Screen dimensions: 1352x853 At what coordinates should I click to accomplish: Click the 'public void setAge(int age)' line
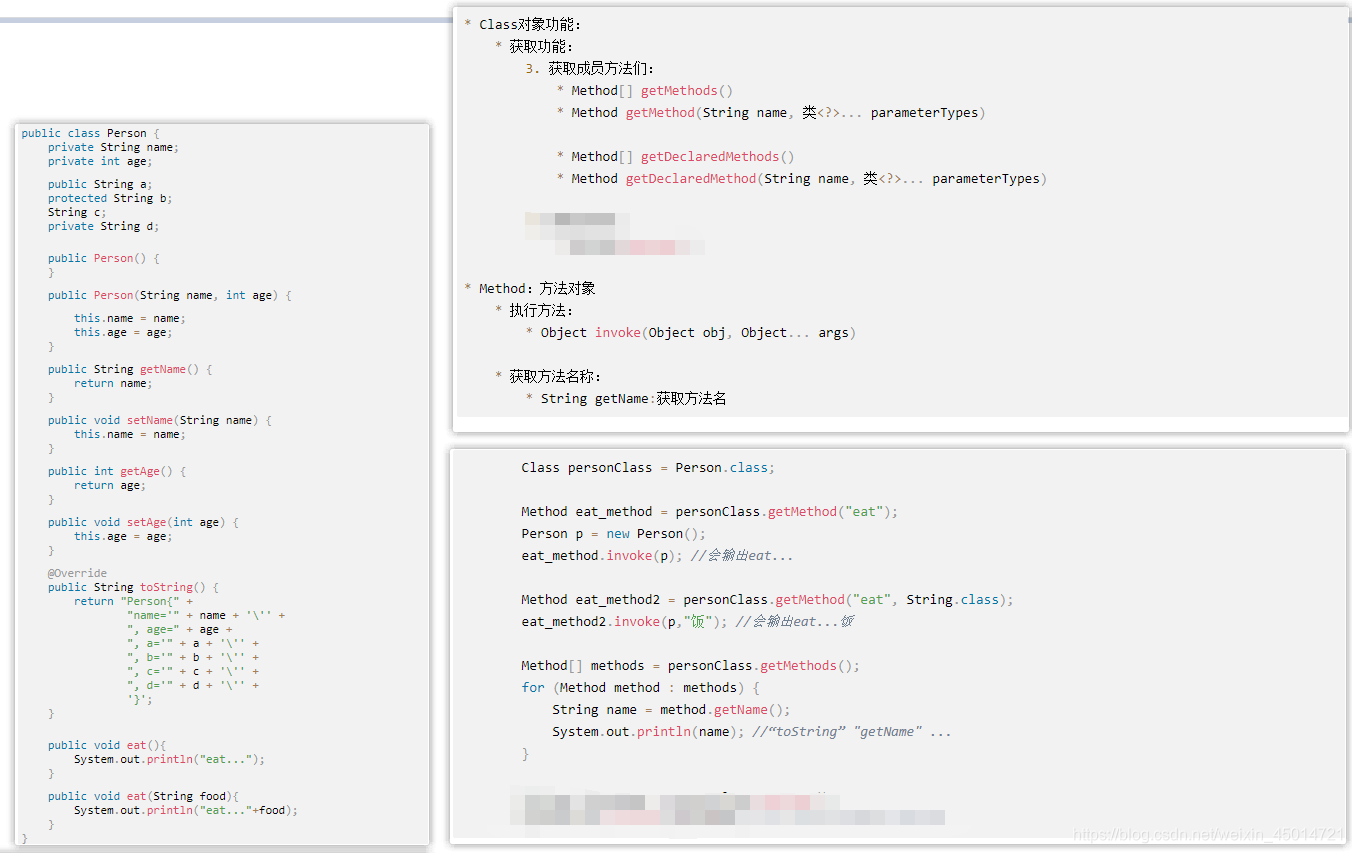click(143, 522)
